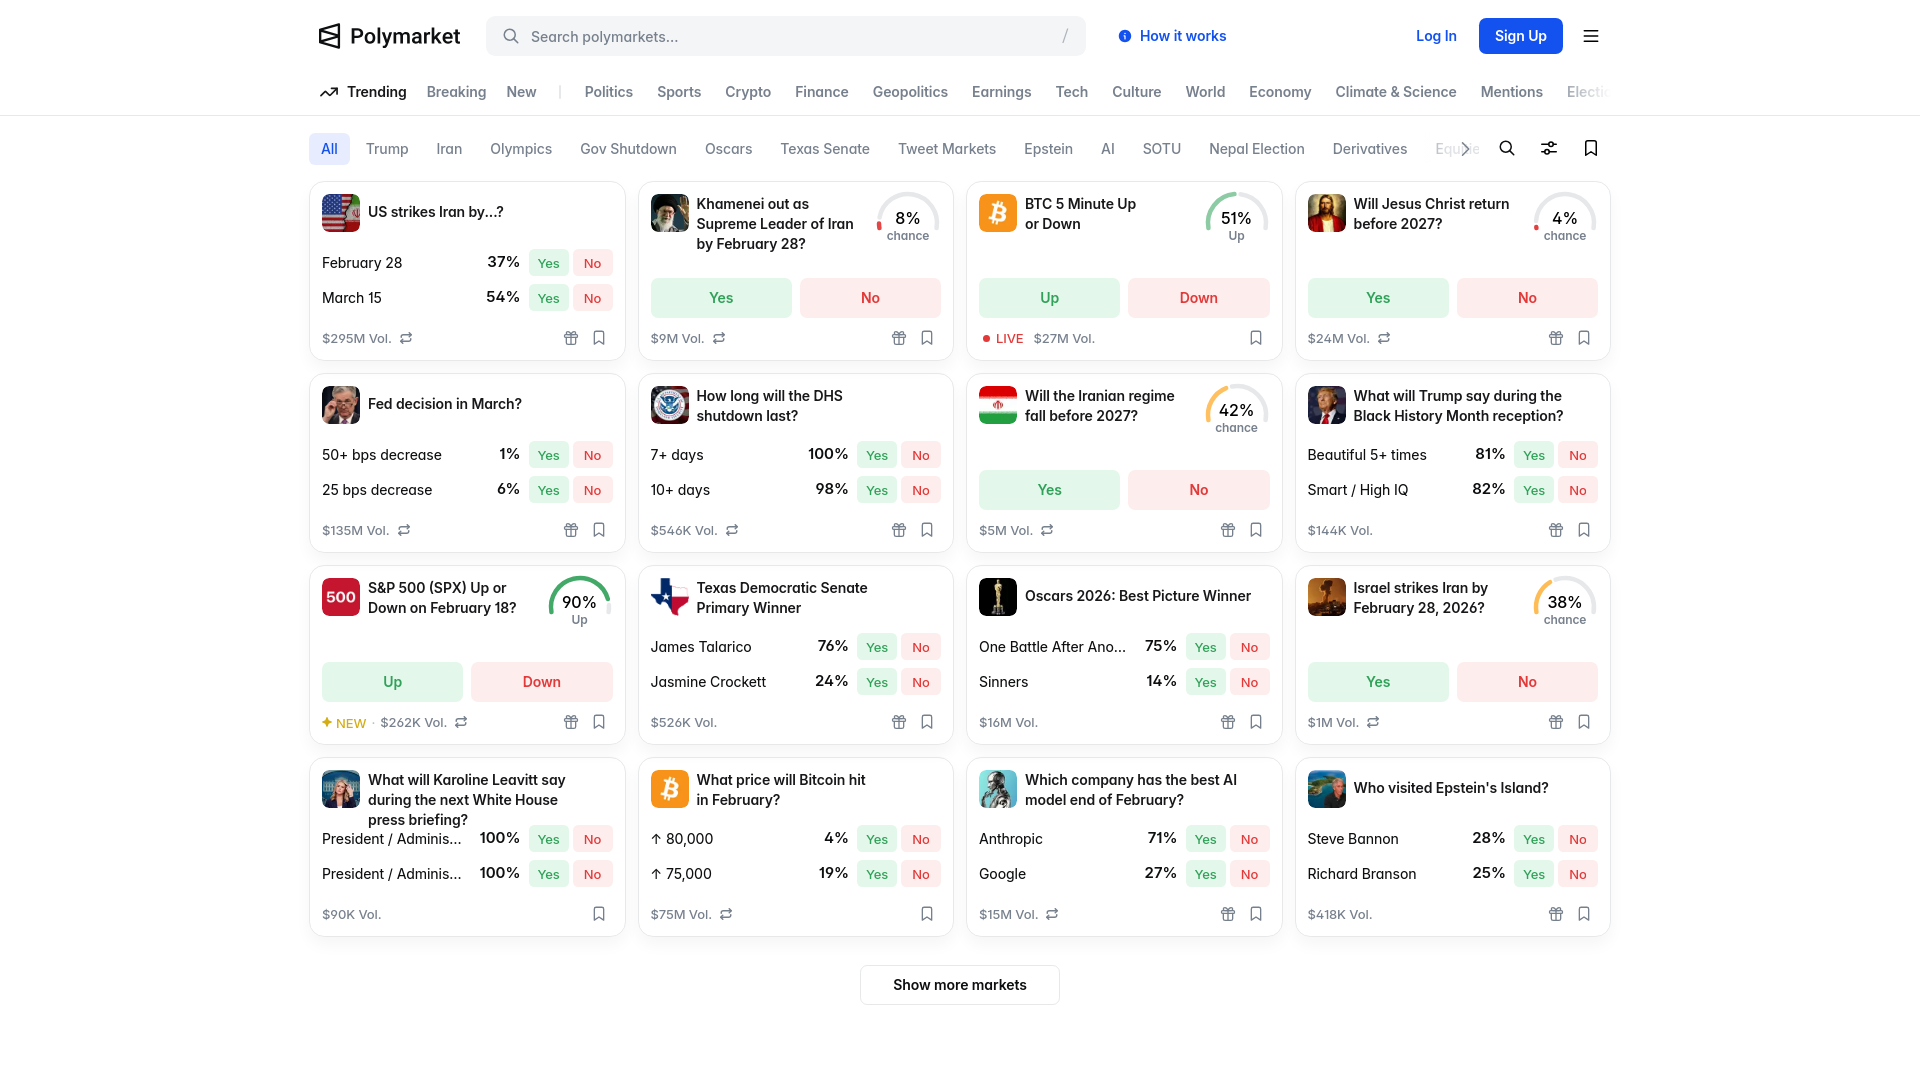Click Yes for James Talarico
The height and width of the screenshot is (1080, 1920).
pyautogui.click(x=877, y=647)
